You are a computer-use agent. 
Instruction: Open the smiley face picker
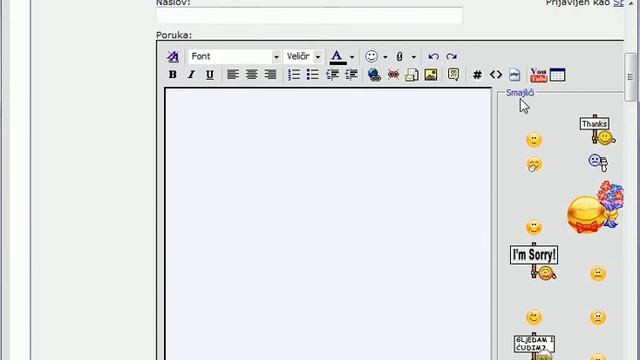[371, 56]
